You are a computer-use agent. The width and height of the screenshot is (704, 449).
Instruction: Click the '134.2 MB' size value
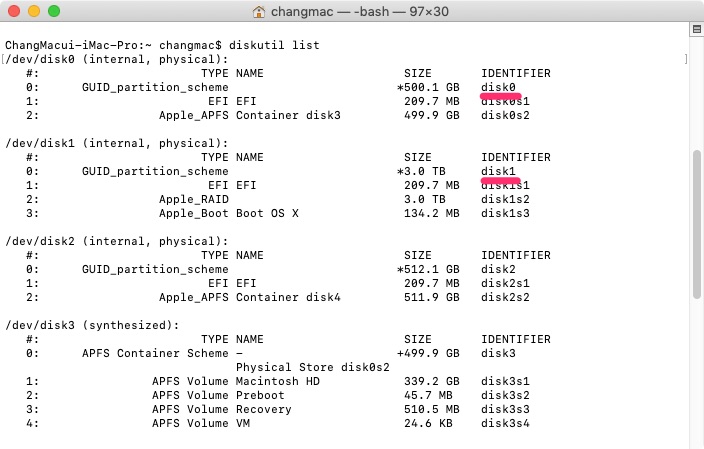pyautogui.click(x=432, y=213)
